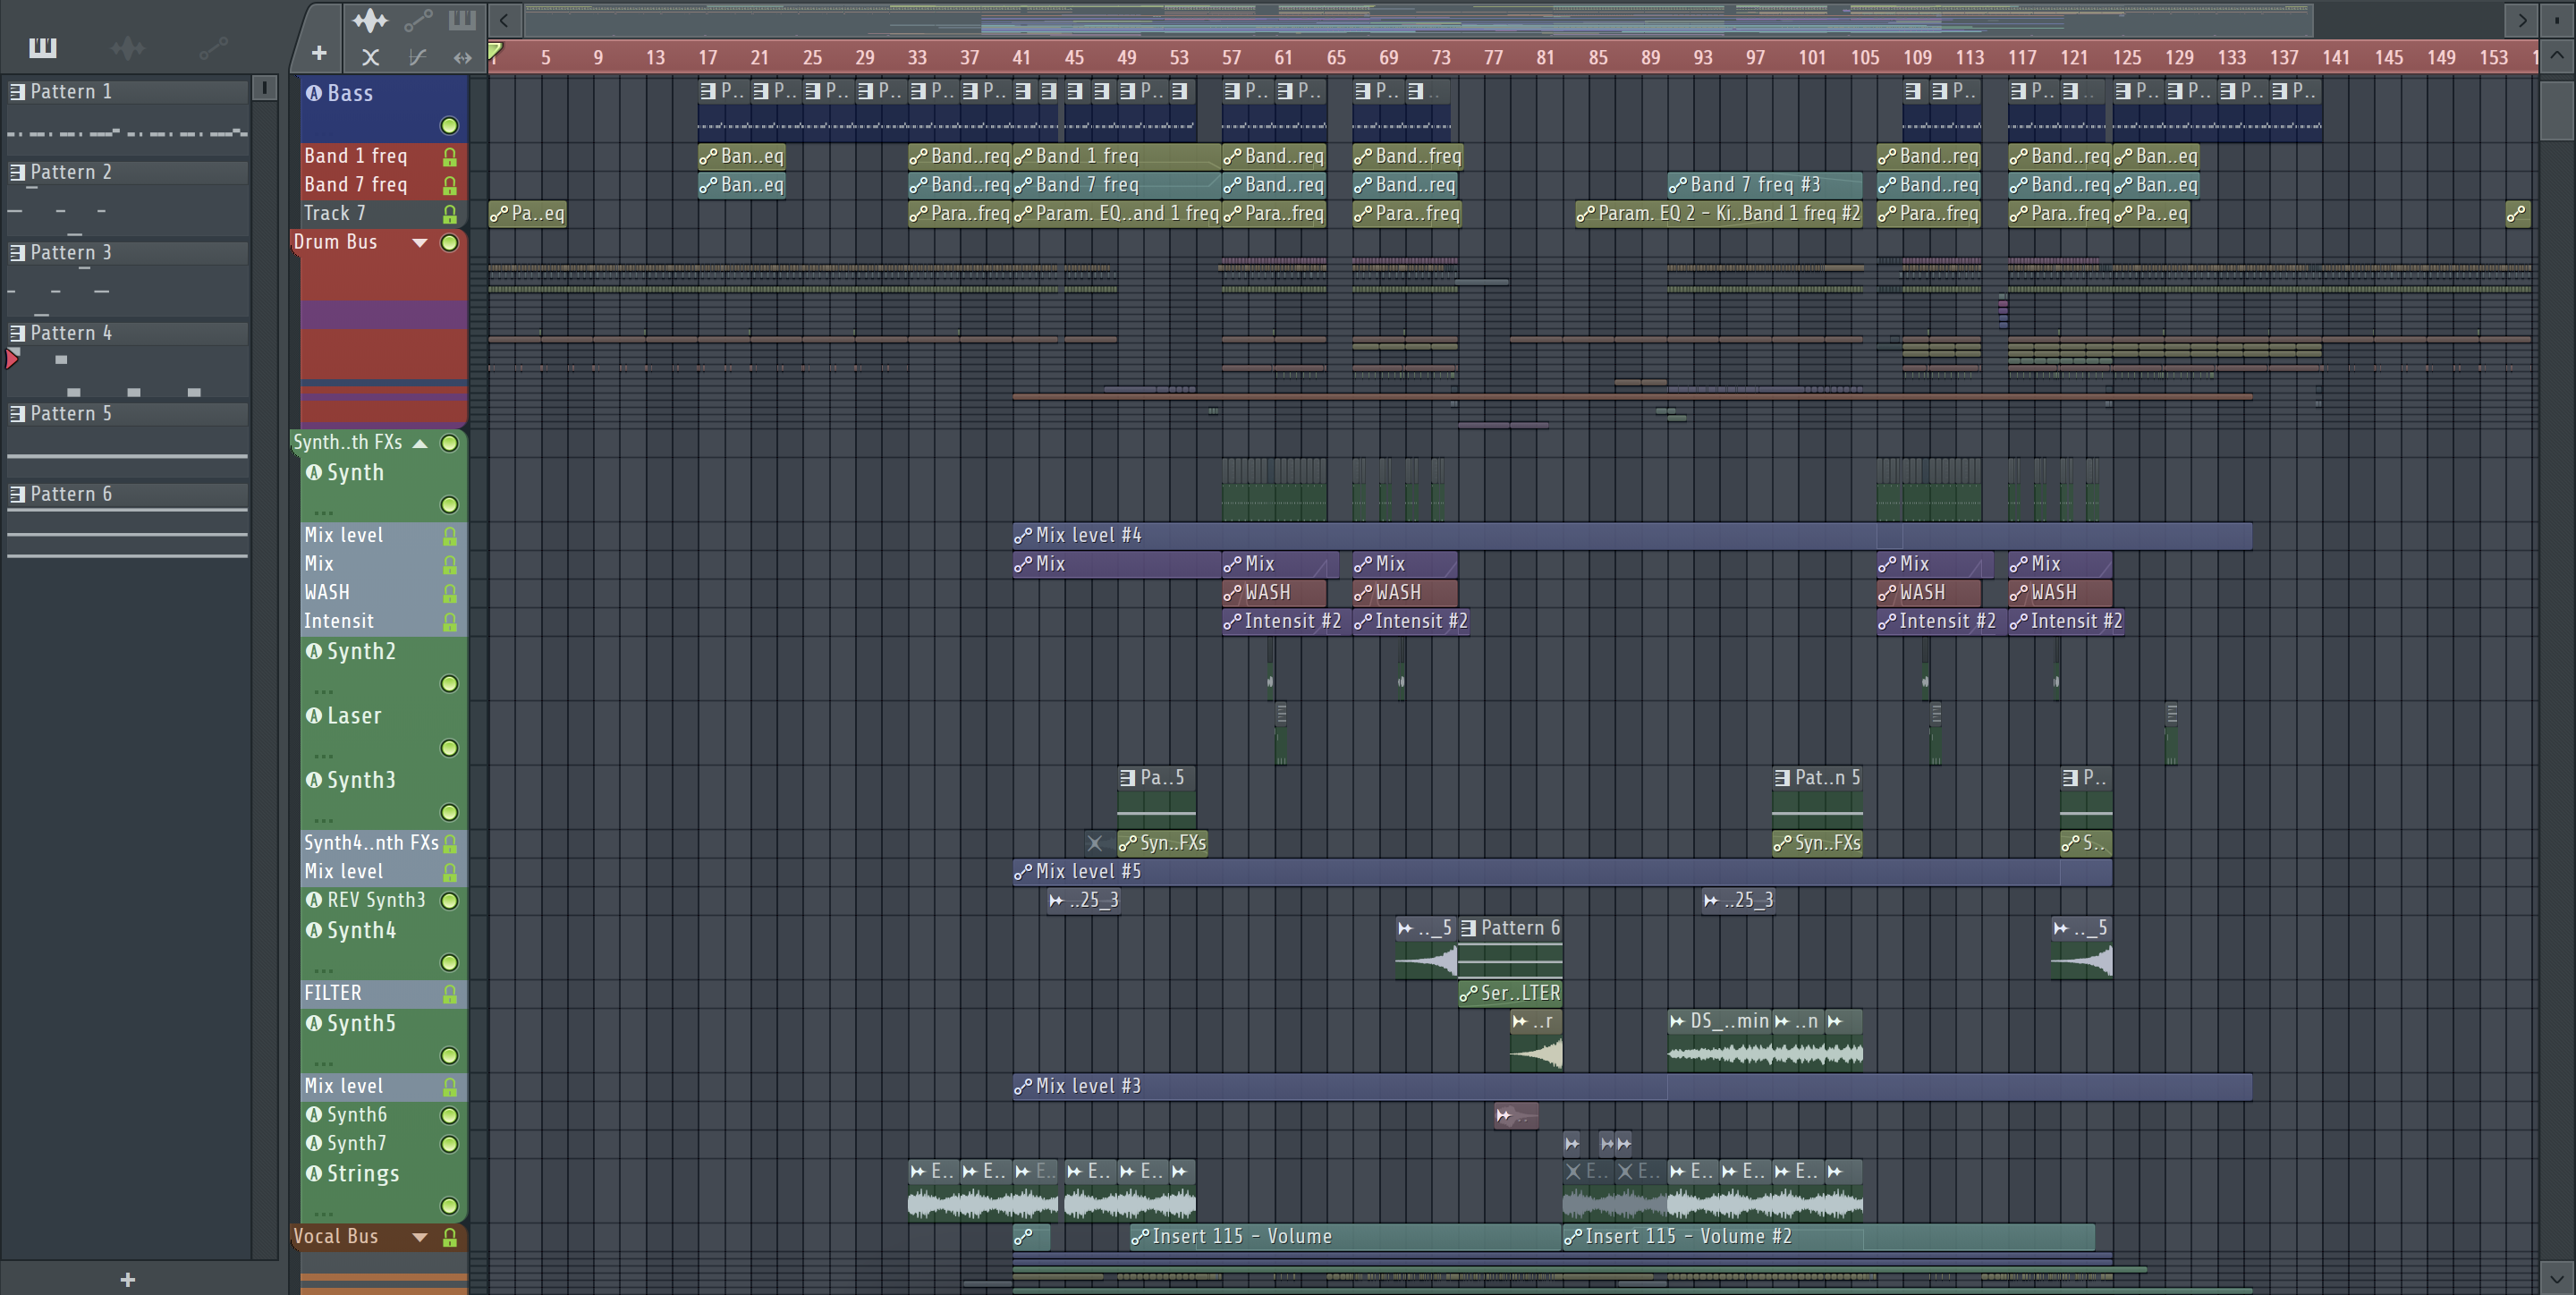This screenshot has width=2576, height=1295.
Task: Select the Band 7 freq #3 automation clip
Action: point(1765,185)
